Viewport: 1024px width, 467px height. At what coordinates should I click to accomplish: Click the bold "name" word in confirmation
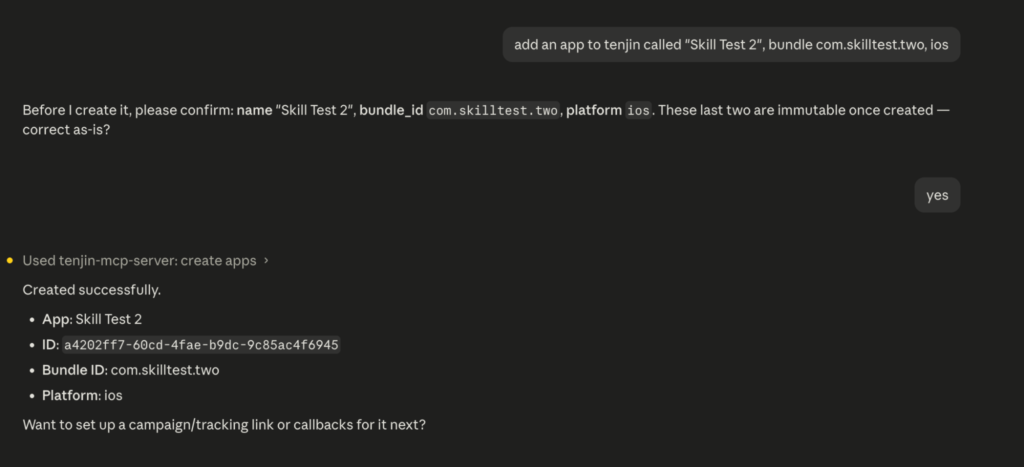[254, 110]
